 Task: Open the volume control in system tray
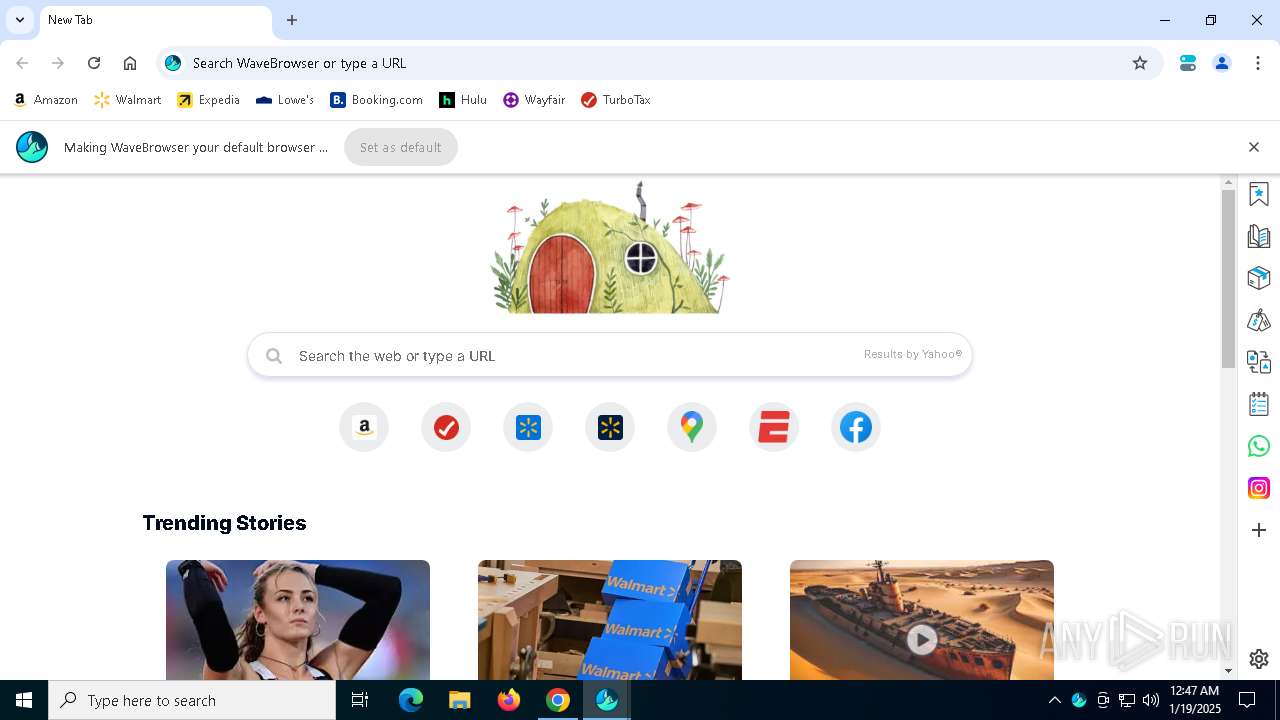click(1151, 700)
